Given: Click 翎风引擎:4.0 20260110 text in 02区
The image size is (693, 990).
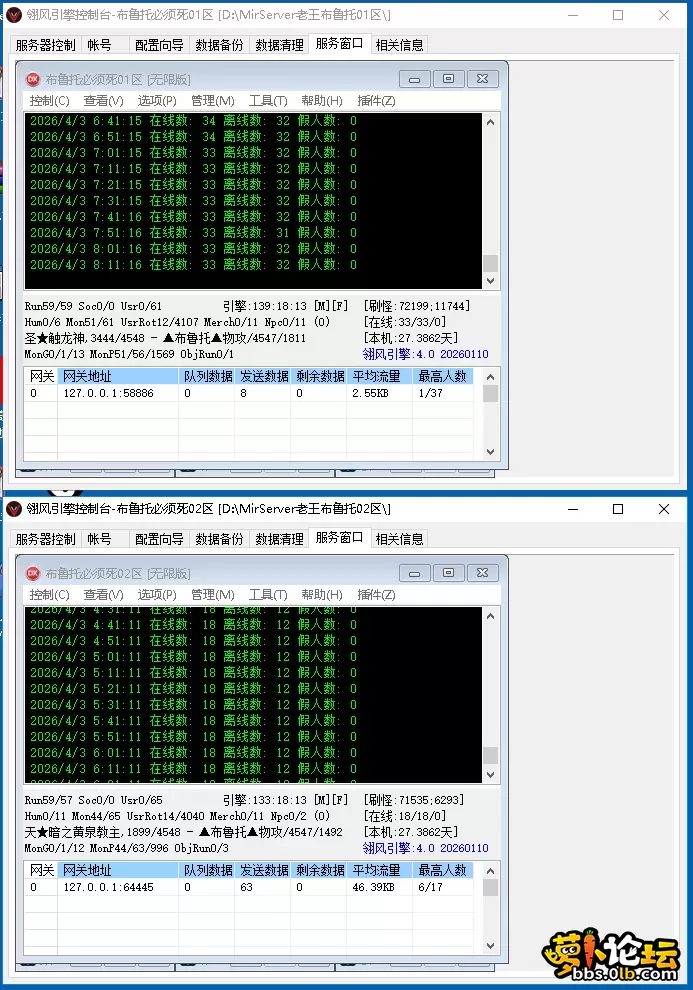Looking at the screenshot, I should pyautogui.click(x=425, y=848).
